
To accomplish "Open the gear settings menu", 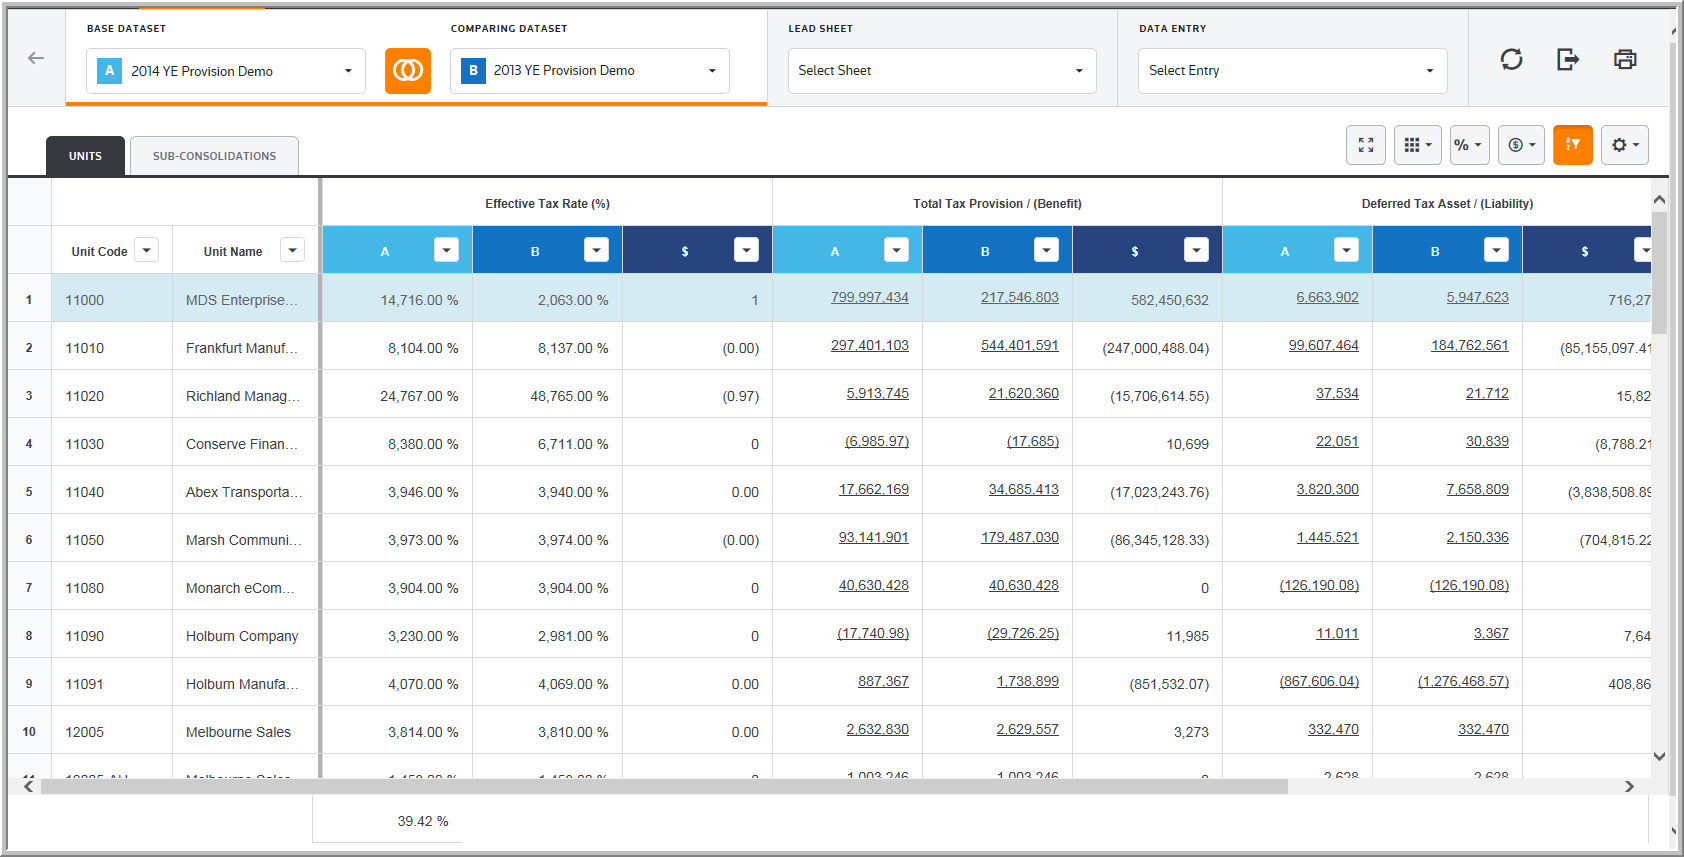I will 1625,145.
